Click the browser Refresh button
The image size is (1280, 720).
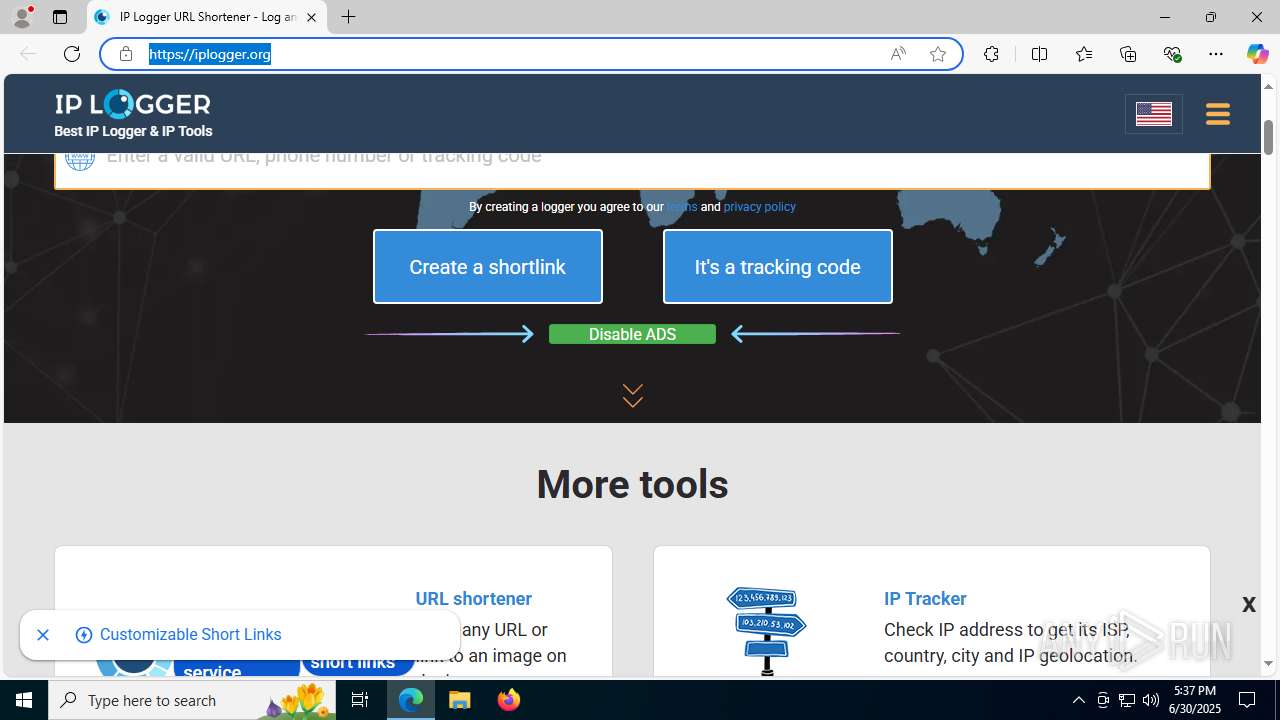(x=72, y=54)
